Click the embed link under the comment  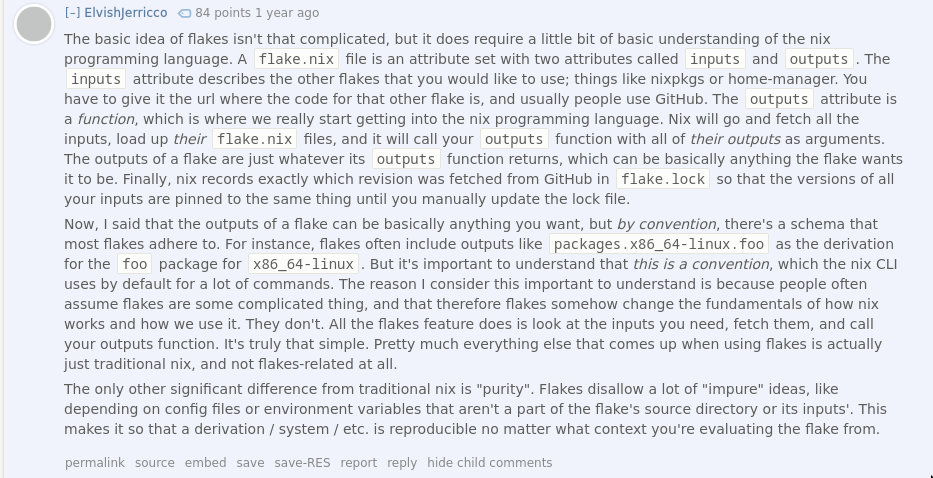[205, 463]
